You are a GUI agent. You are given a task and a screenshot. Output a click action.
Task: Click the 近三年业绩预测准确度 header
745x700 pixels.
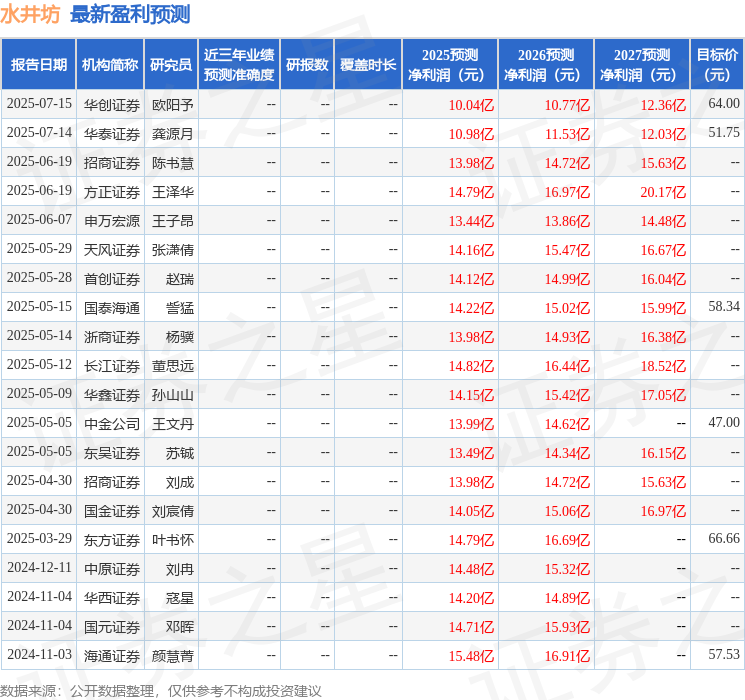pos(239,65)
